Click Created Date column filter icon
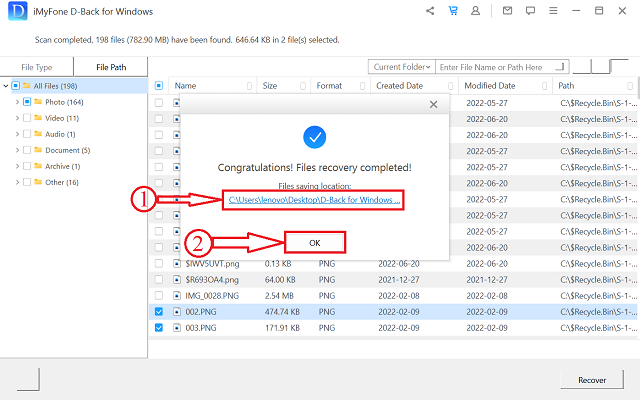The image size is (640, 400). (451, 86)
